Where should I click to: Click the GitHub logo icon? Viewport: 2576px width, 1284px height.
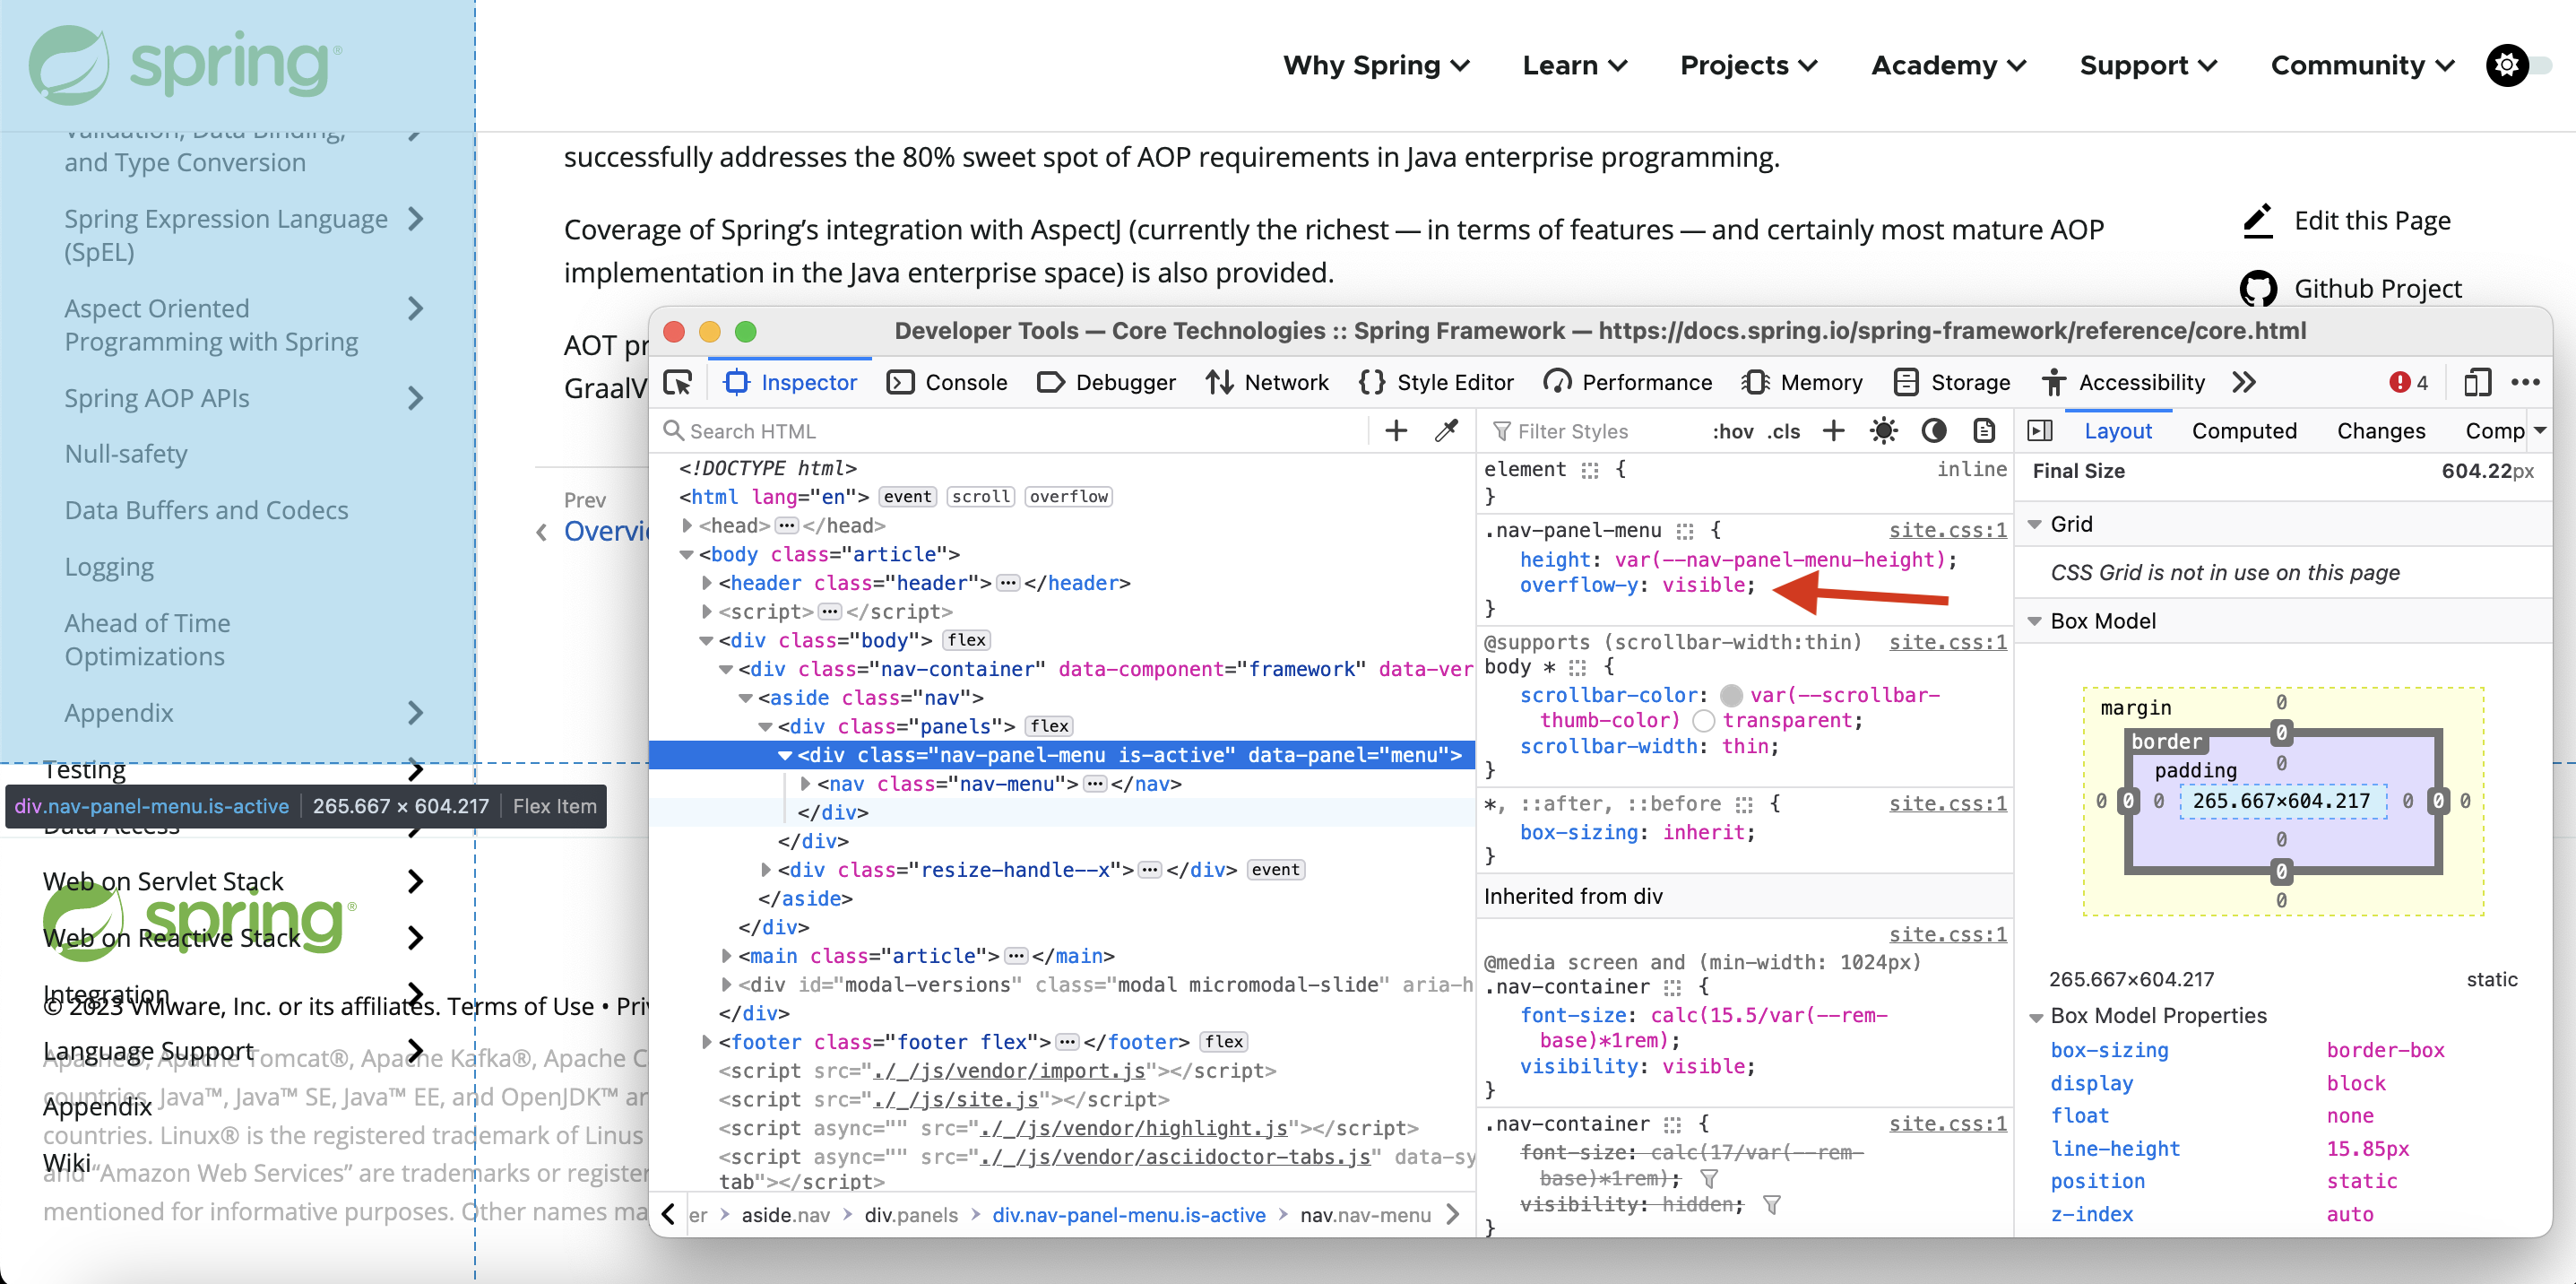[x=2258, y=289]
